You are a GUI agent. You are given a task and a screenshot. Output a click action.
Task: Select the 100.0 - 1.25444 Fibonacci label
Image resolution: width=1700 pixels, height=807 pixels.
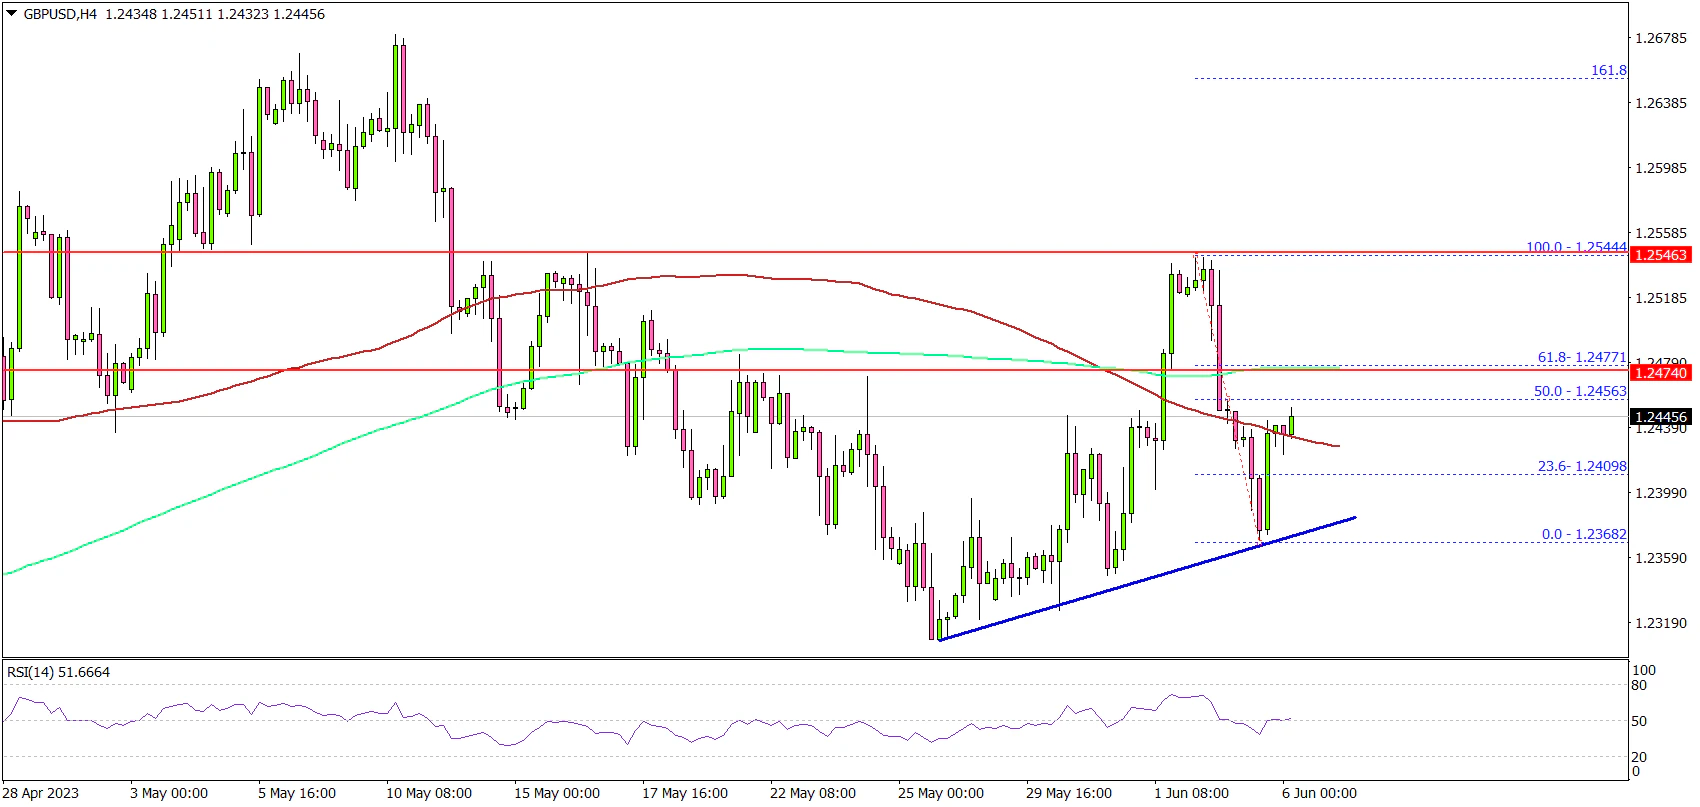point(1575,247)
